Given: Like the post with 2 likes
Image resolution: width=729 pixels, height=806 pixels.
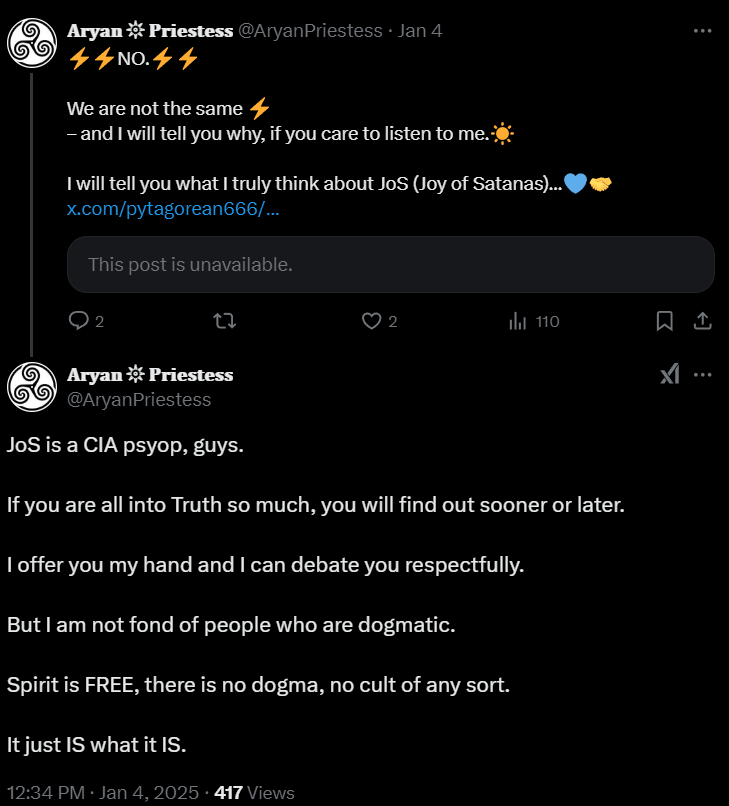Looking at the screenshot, I should click(372, 321).
